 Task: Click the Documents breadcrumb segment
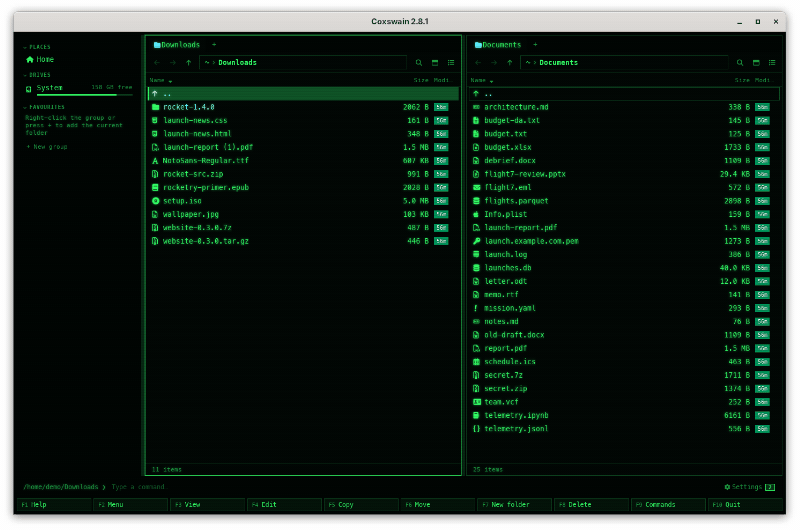[558, 63]
